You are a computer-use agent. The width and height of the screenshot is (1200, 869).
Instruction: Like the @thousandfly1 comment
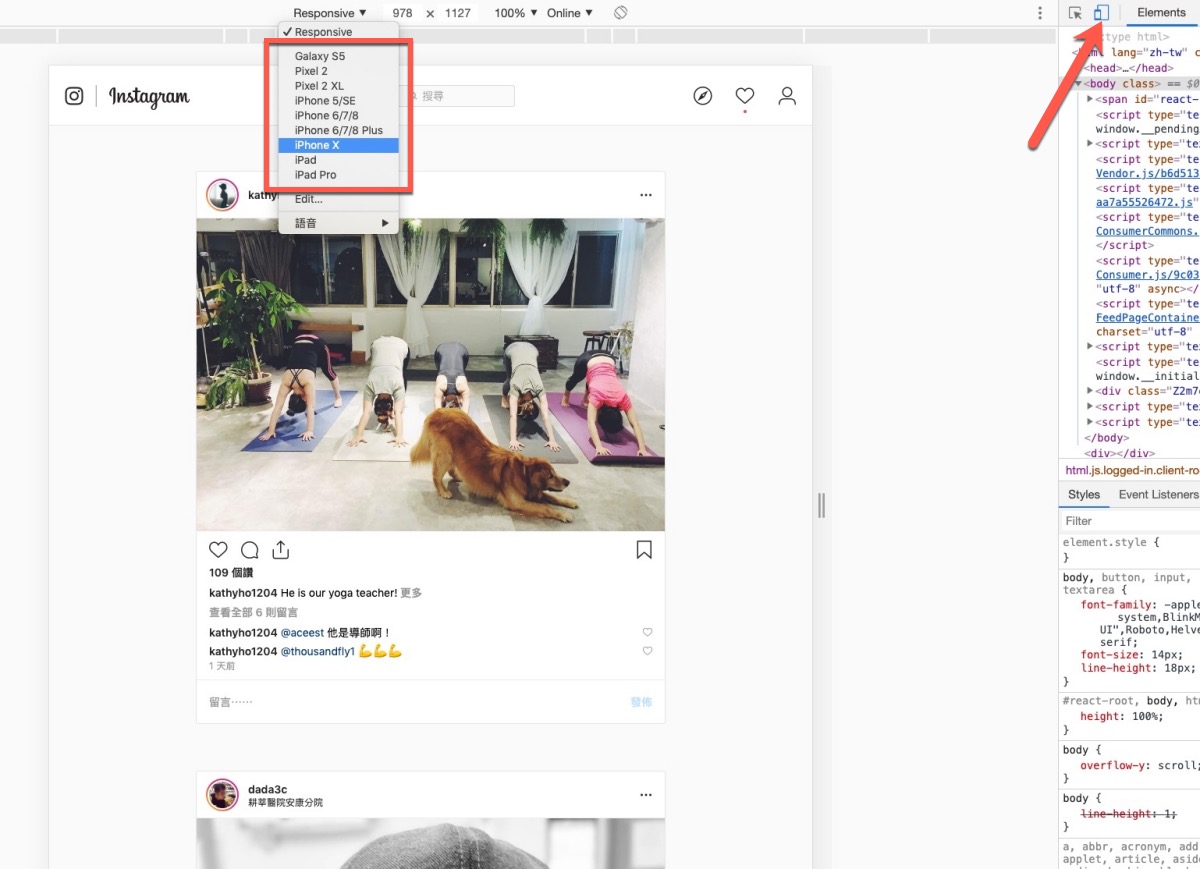click(647, 651)
